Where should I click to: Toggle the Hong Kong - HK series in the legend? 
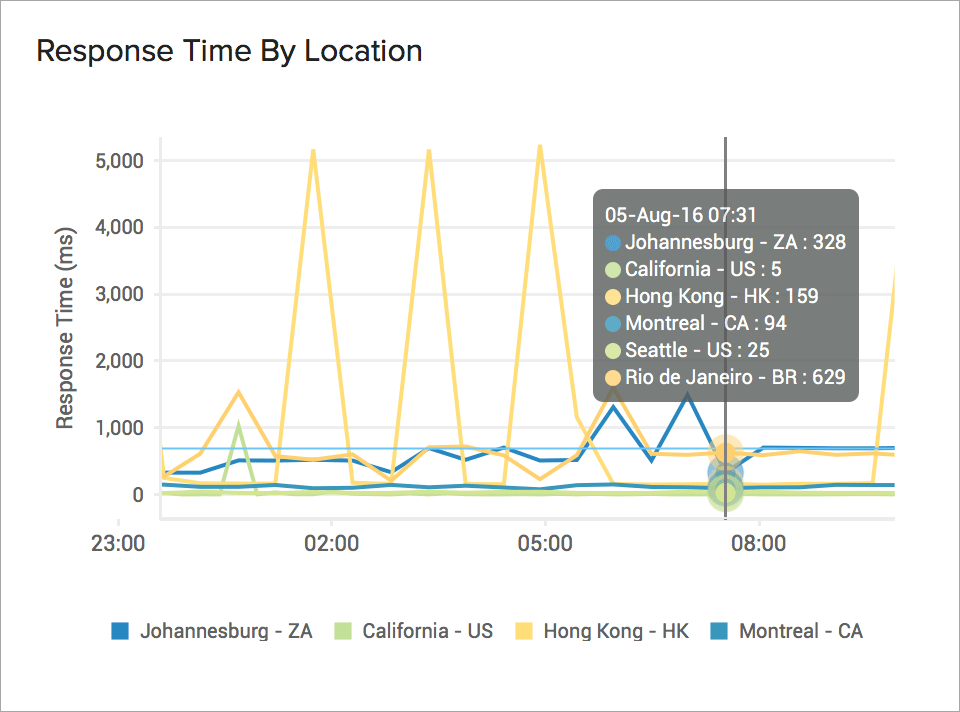click(615, 631)
